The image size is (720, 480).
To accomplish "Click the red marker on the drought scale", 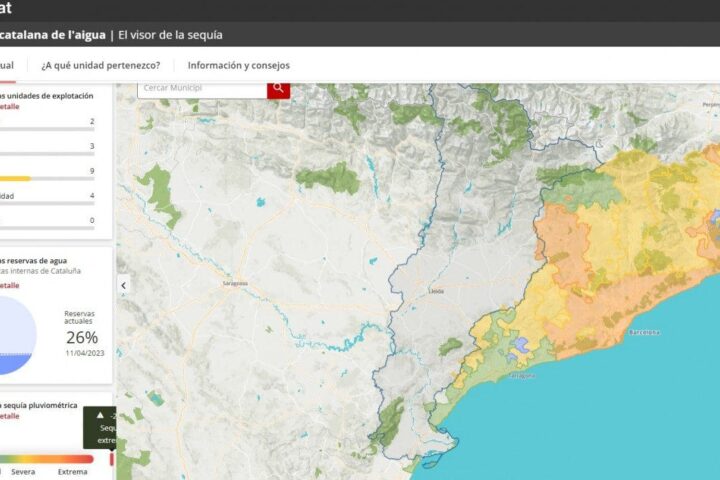I will click(111, 459).
